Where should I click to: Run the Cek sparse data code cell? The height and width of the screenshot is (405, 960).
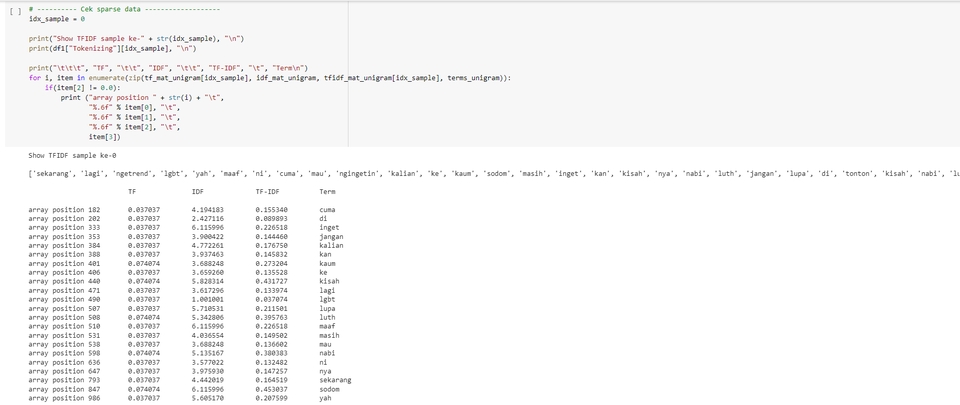[16, 11]
